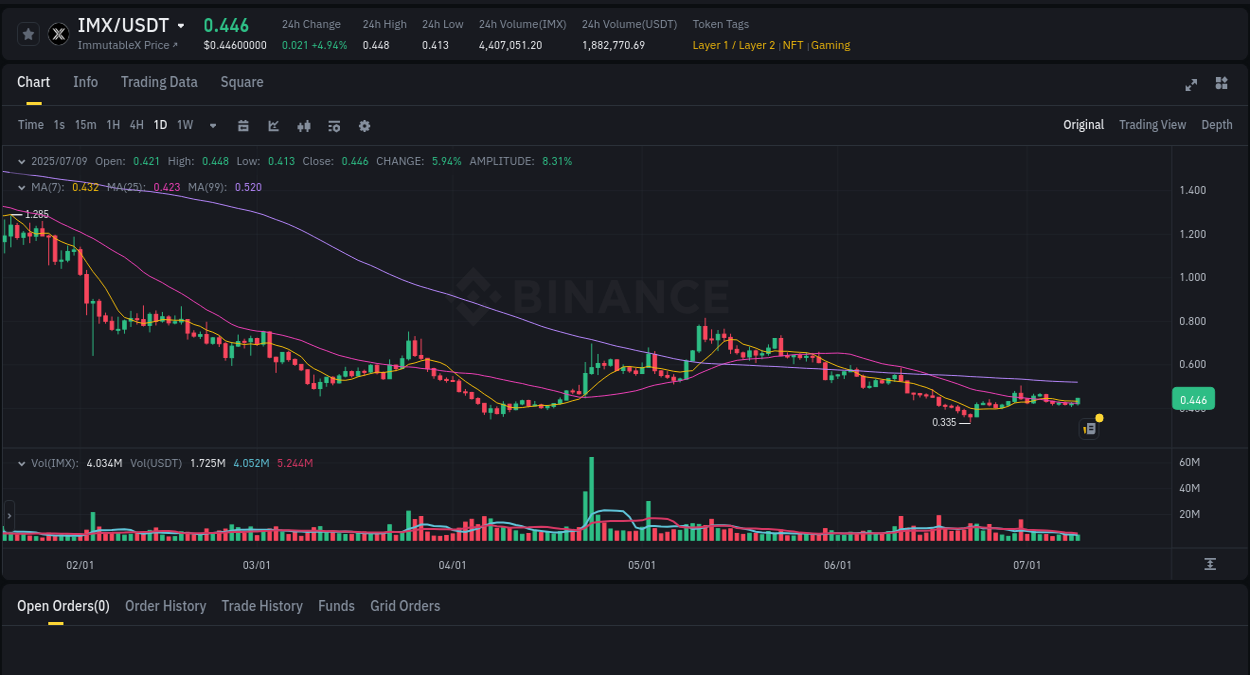This screenshot has width=1250, height=675.
Task: Select the 4H timeframe
Action: (136, 125)
